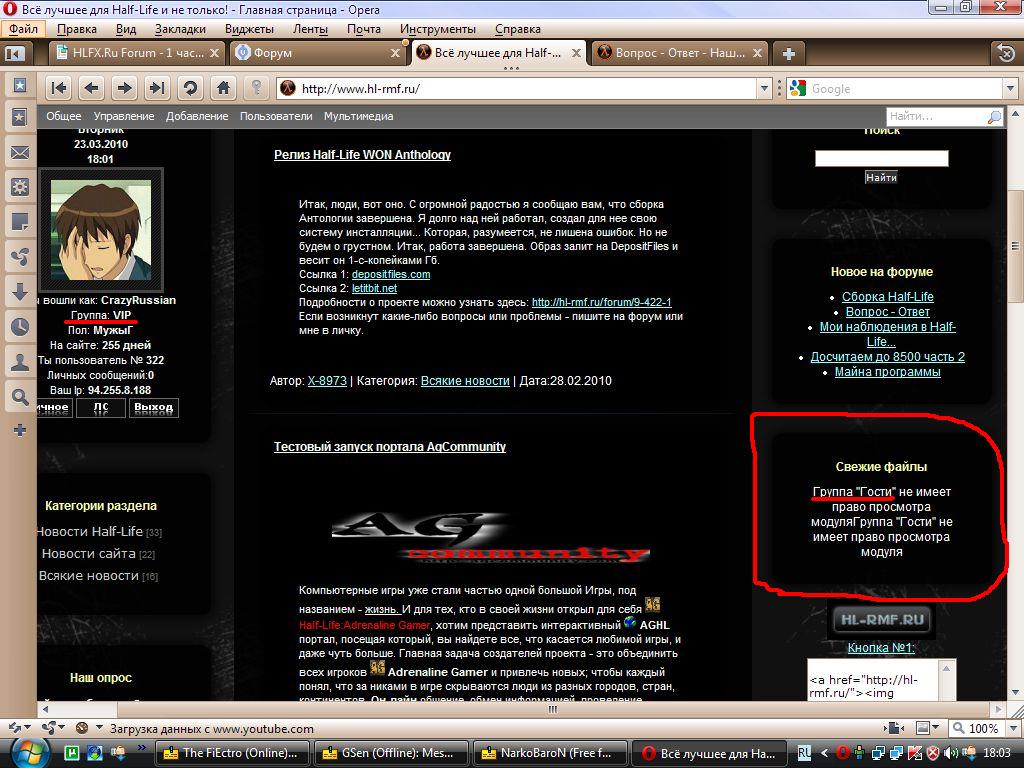Go back one page

tap(91, 88)
